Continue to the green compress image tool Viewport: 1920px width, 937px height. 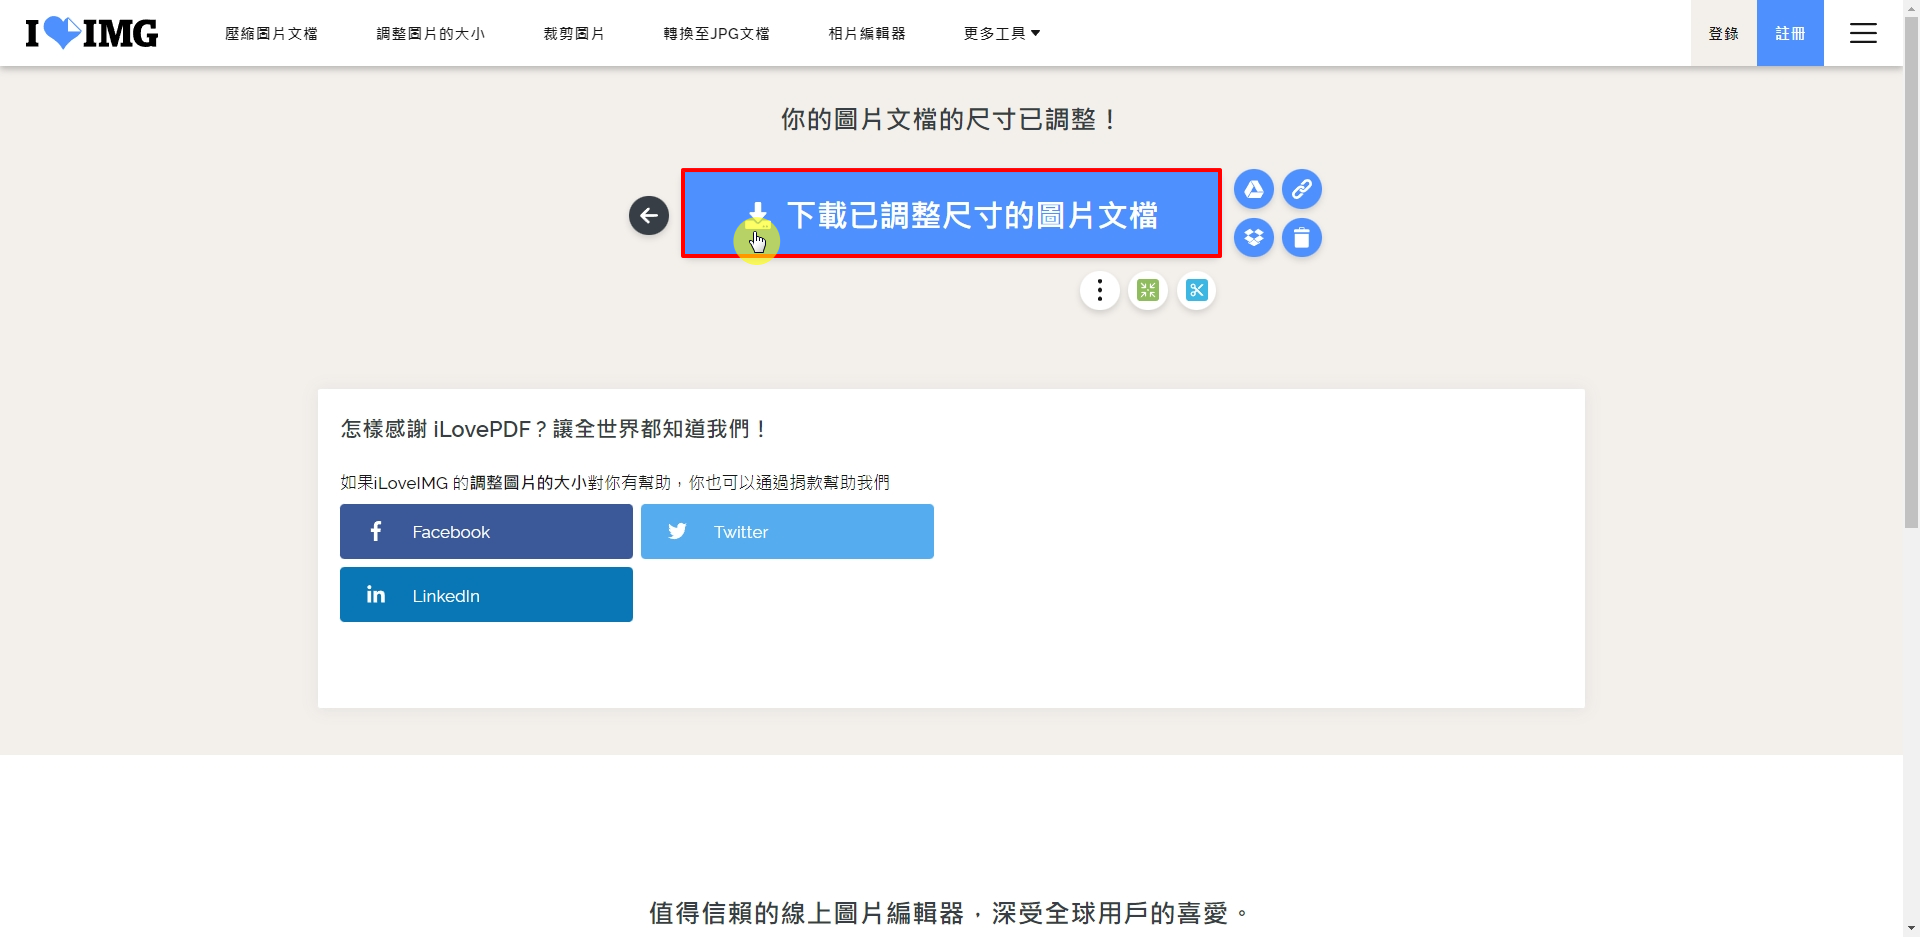(1147, 291)
